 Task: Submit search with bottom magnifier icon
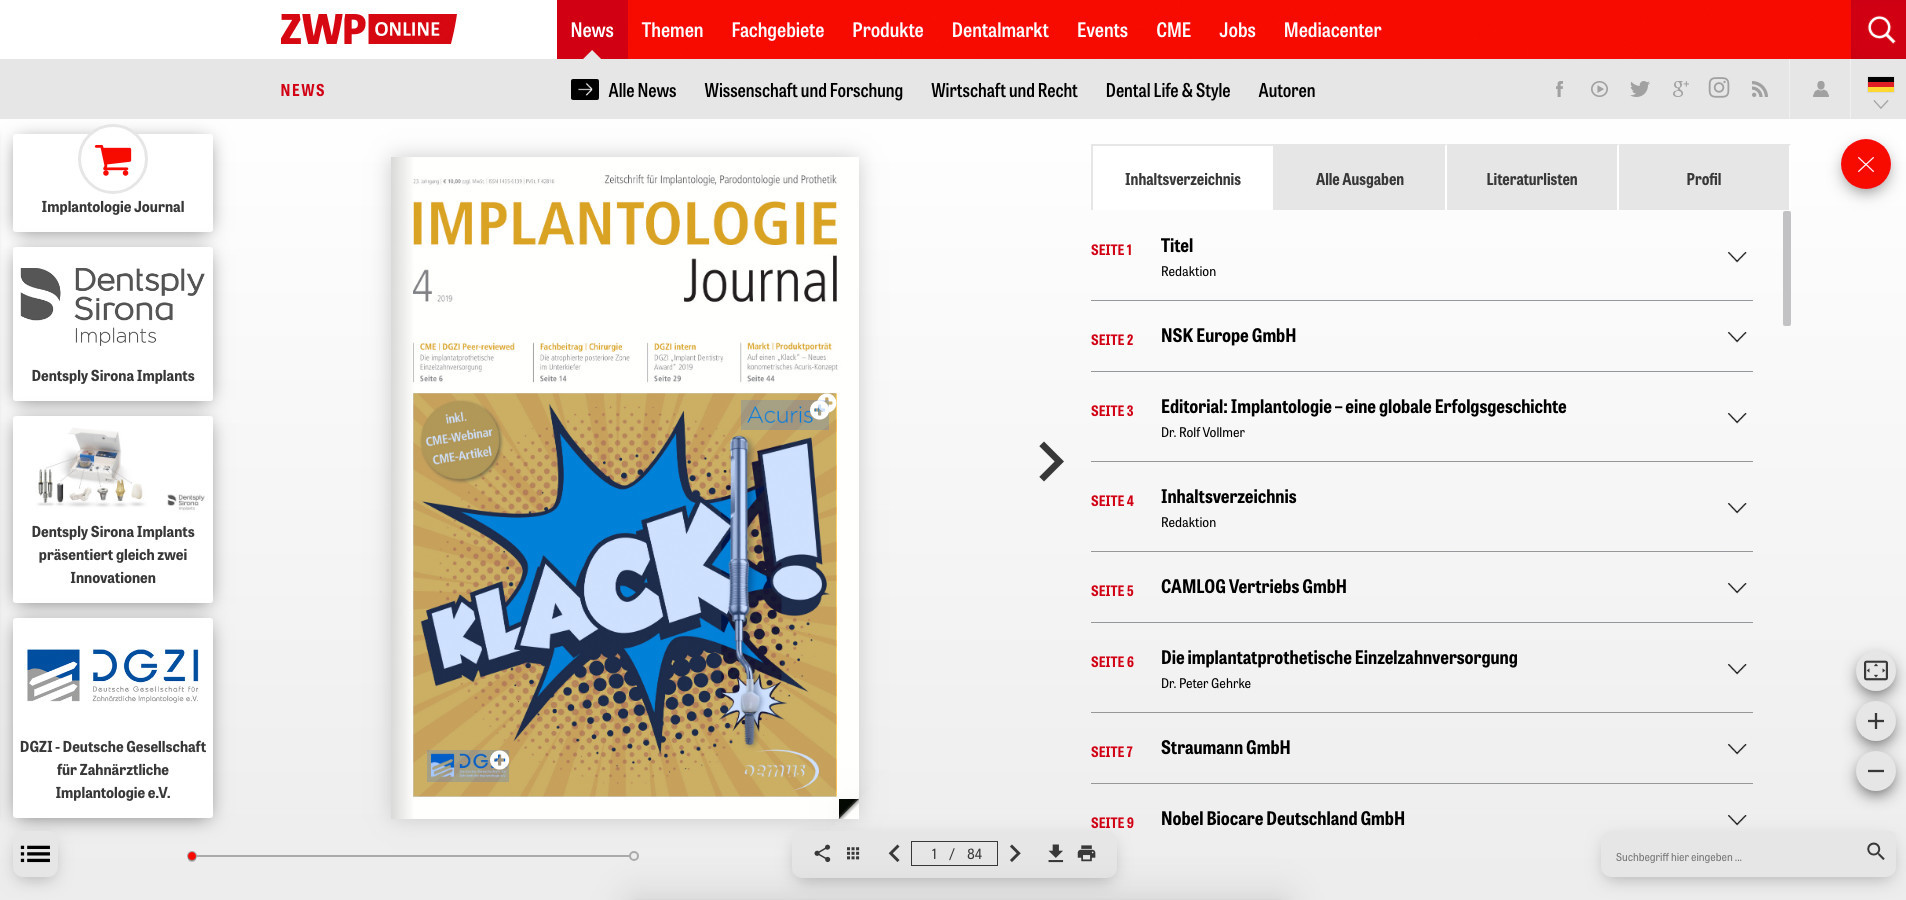[x=1875, y=851]
